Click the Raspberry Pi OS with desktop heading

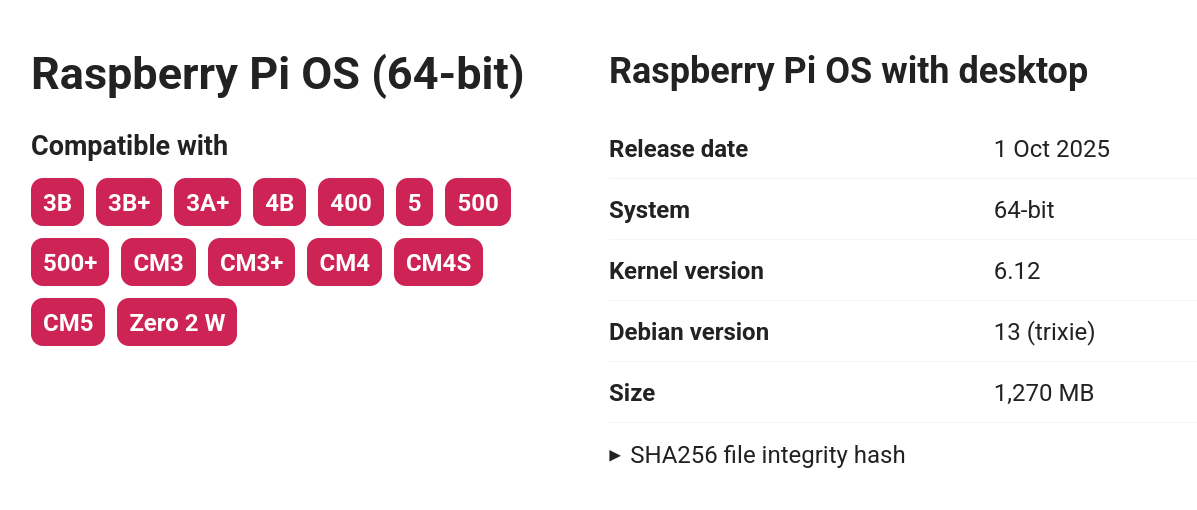pos(848,71)
